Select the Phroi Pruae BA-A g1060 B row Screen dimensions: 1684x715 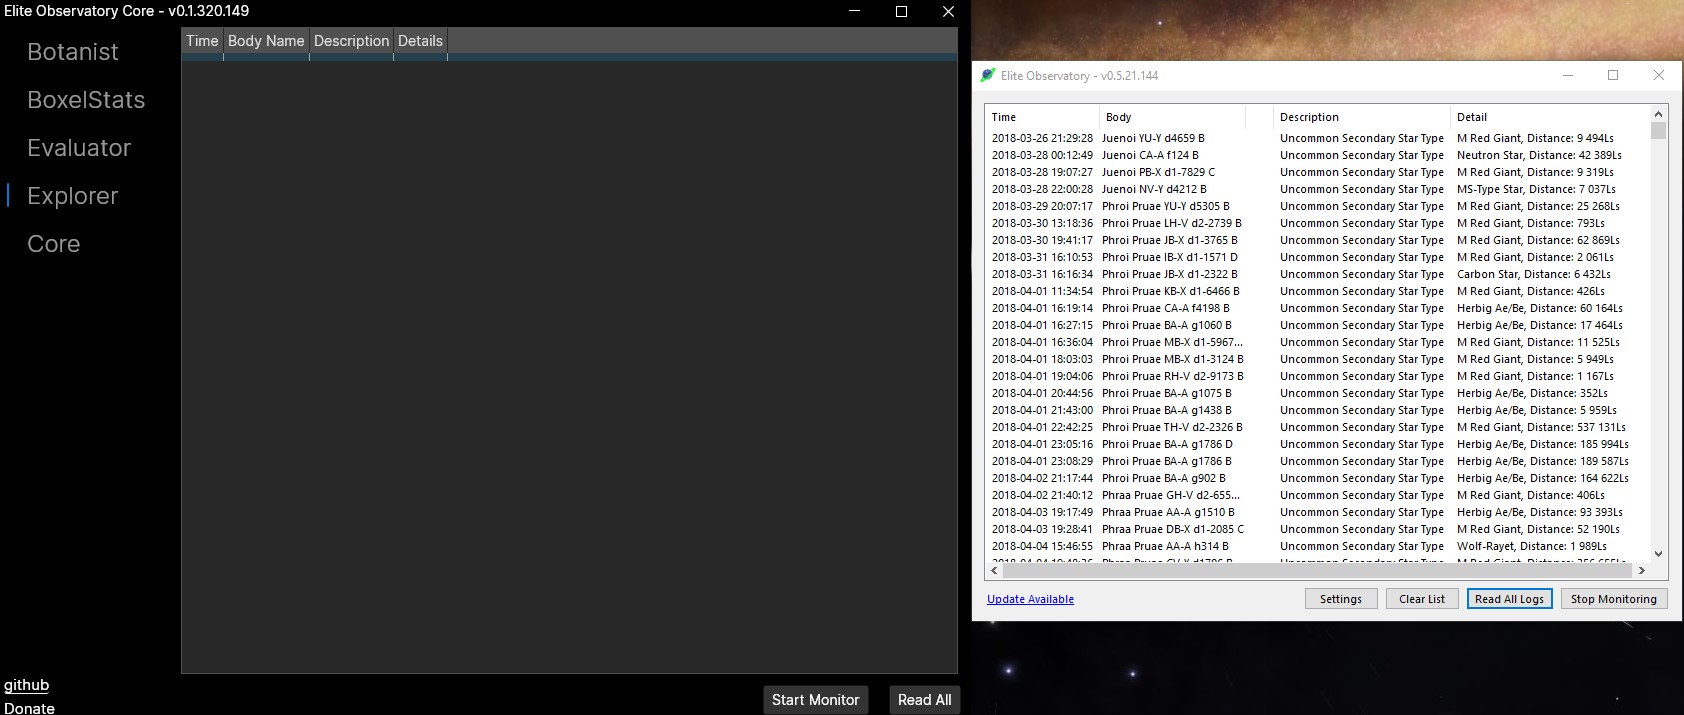click(x=1317, y=325)
